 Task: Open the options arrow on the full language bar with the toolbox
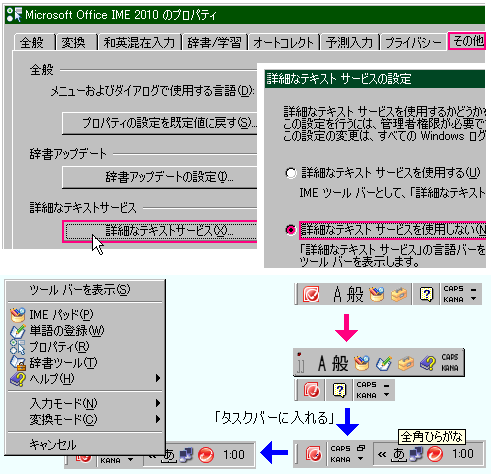(473, 299)
